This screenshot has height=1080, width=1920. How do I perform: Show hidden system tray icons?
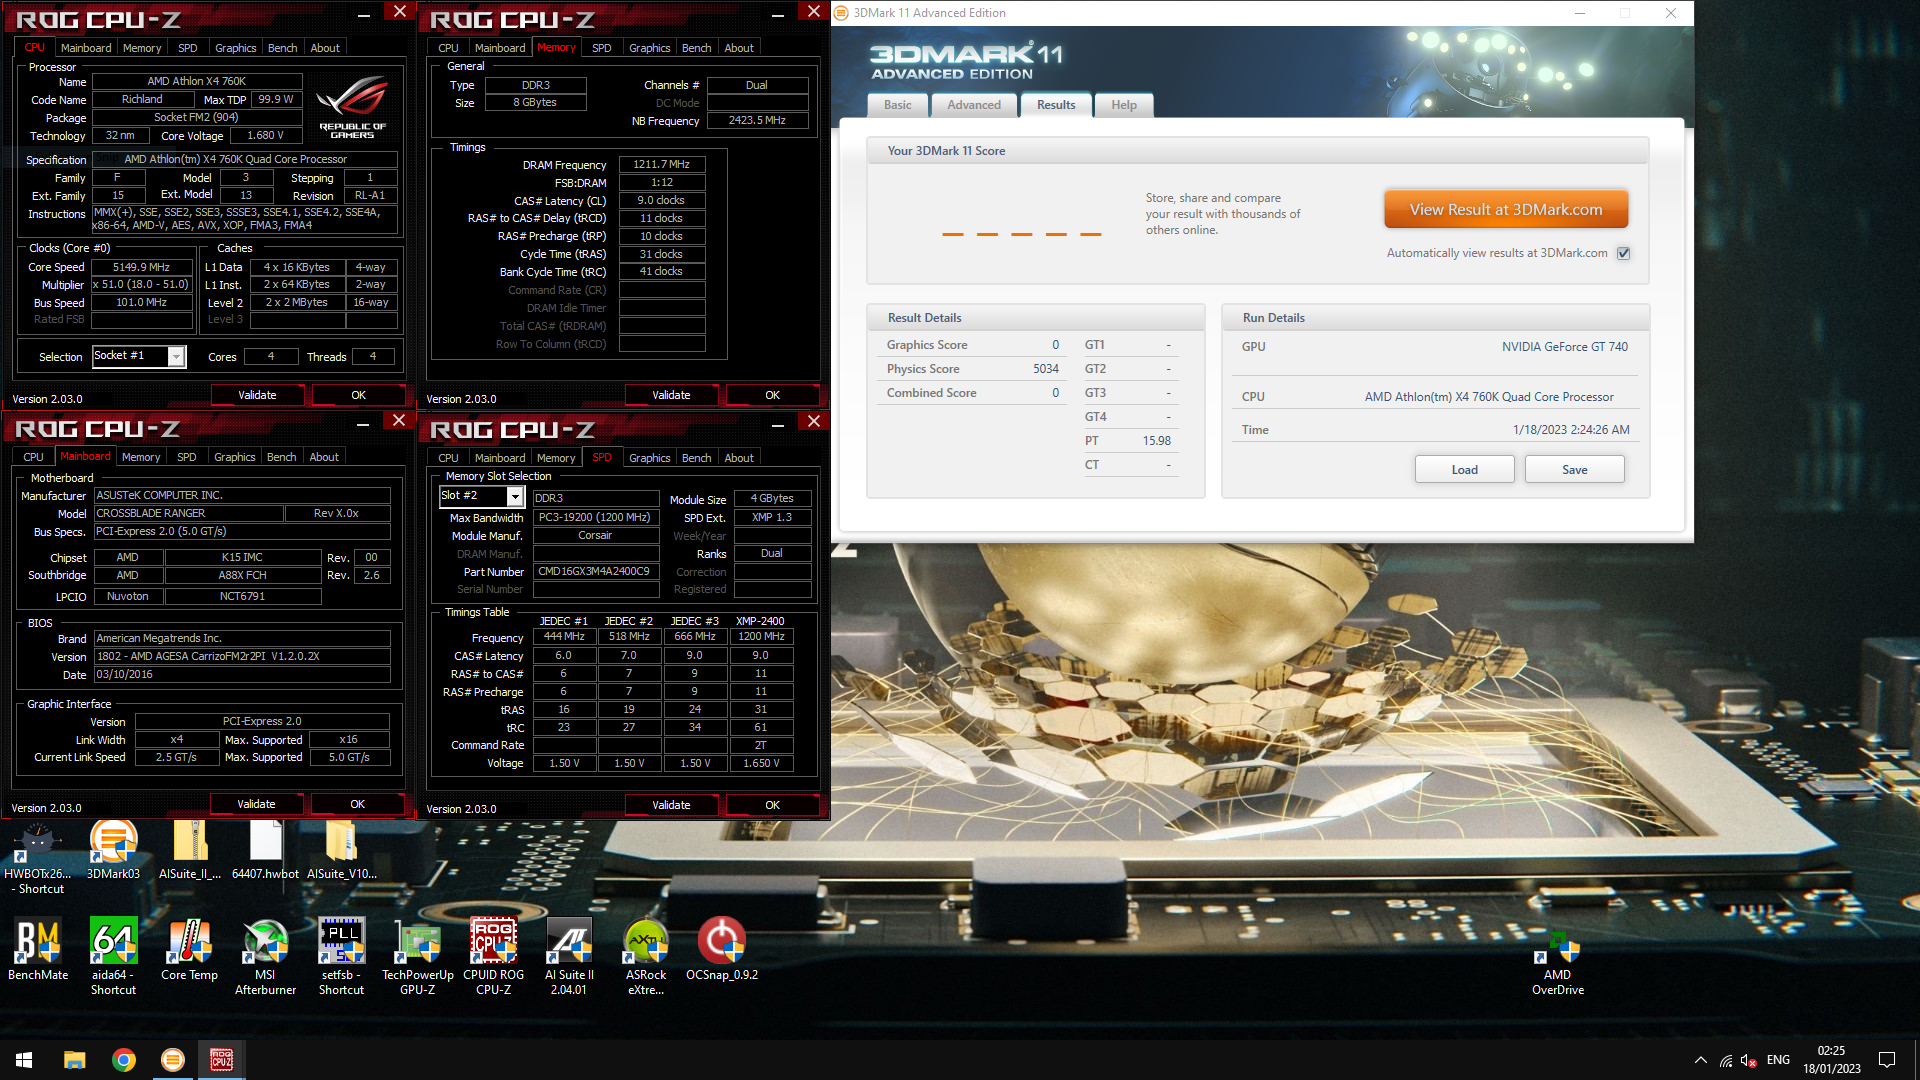[1701, 1060]
